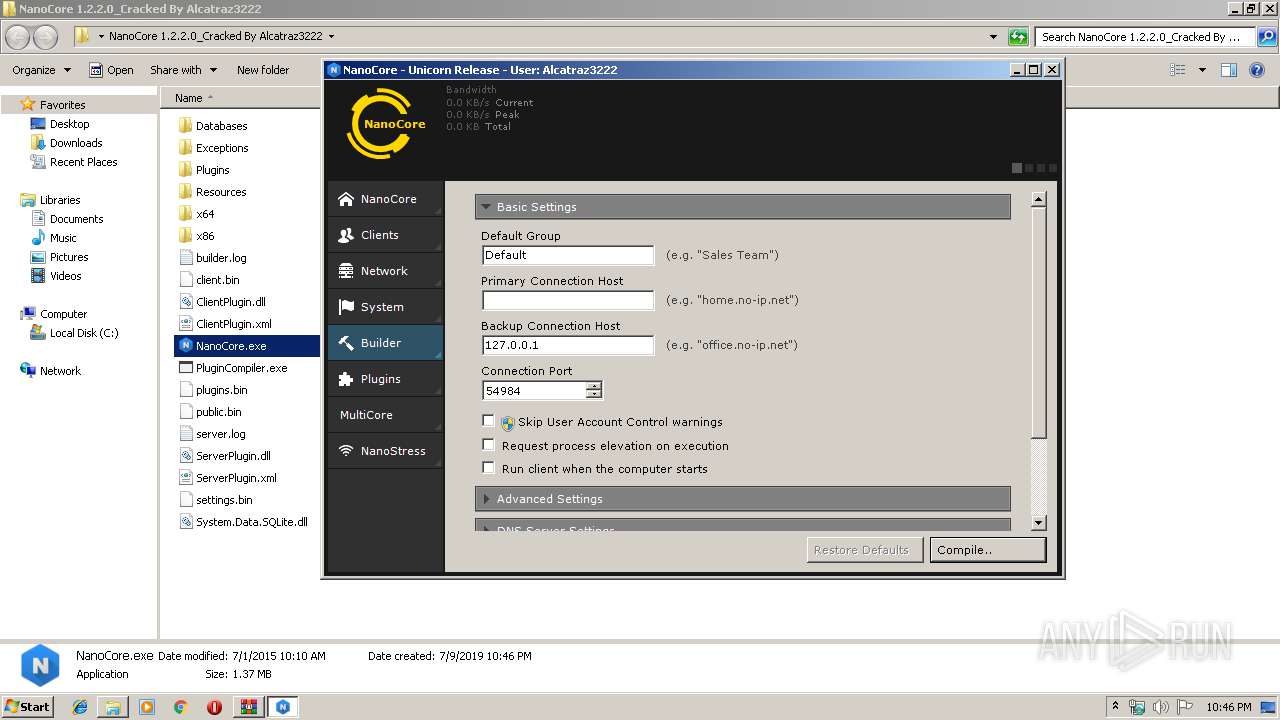Viewport: 1280px width, 720px height.
Task: Open the Organize dropdown menu
Action: tap(41, 70)
